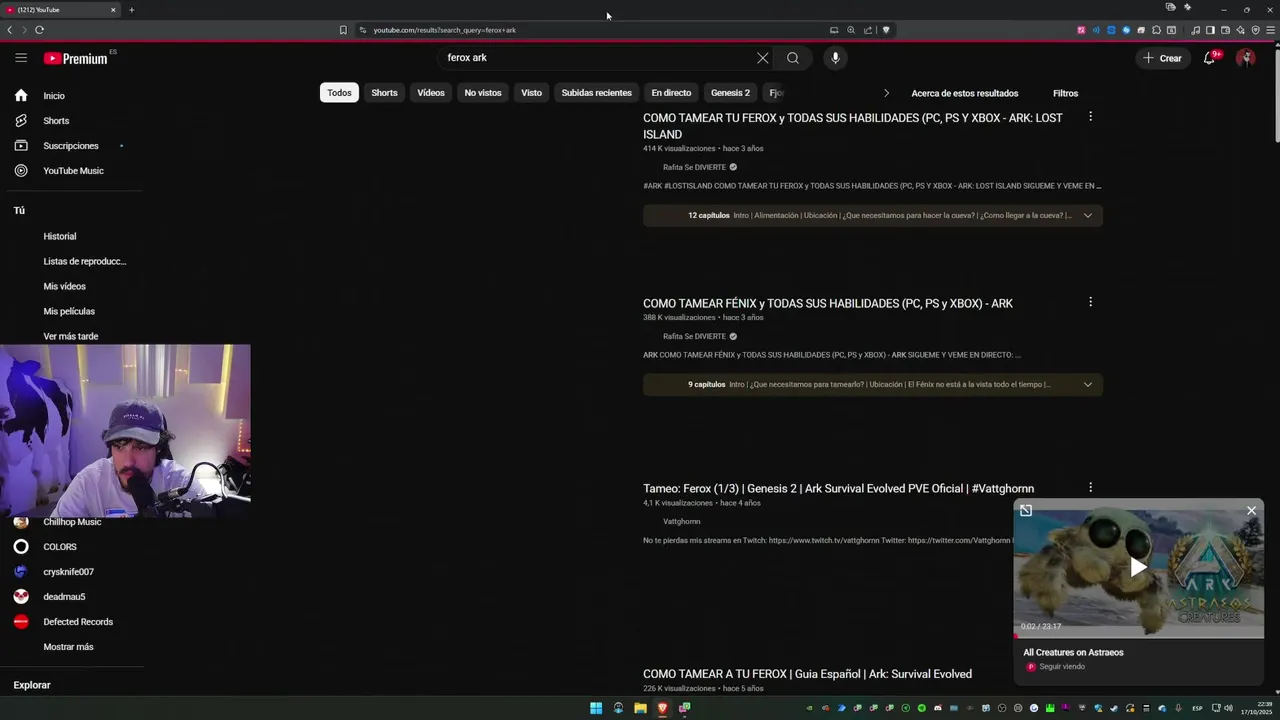1280x720 pixels.
Task: Open crysknife007 channel subscription
Action: point(68,572)
